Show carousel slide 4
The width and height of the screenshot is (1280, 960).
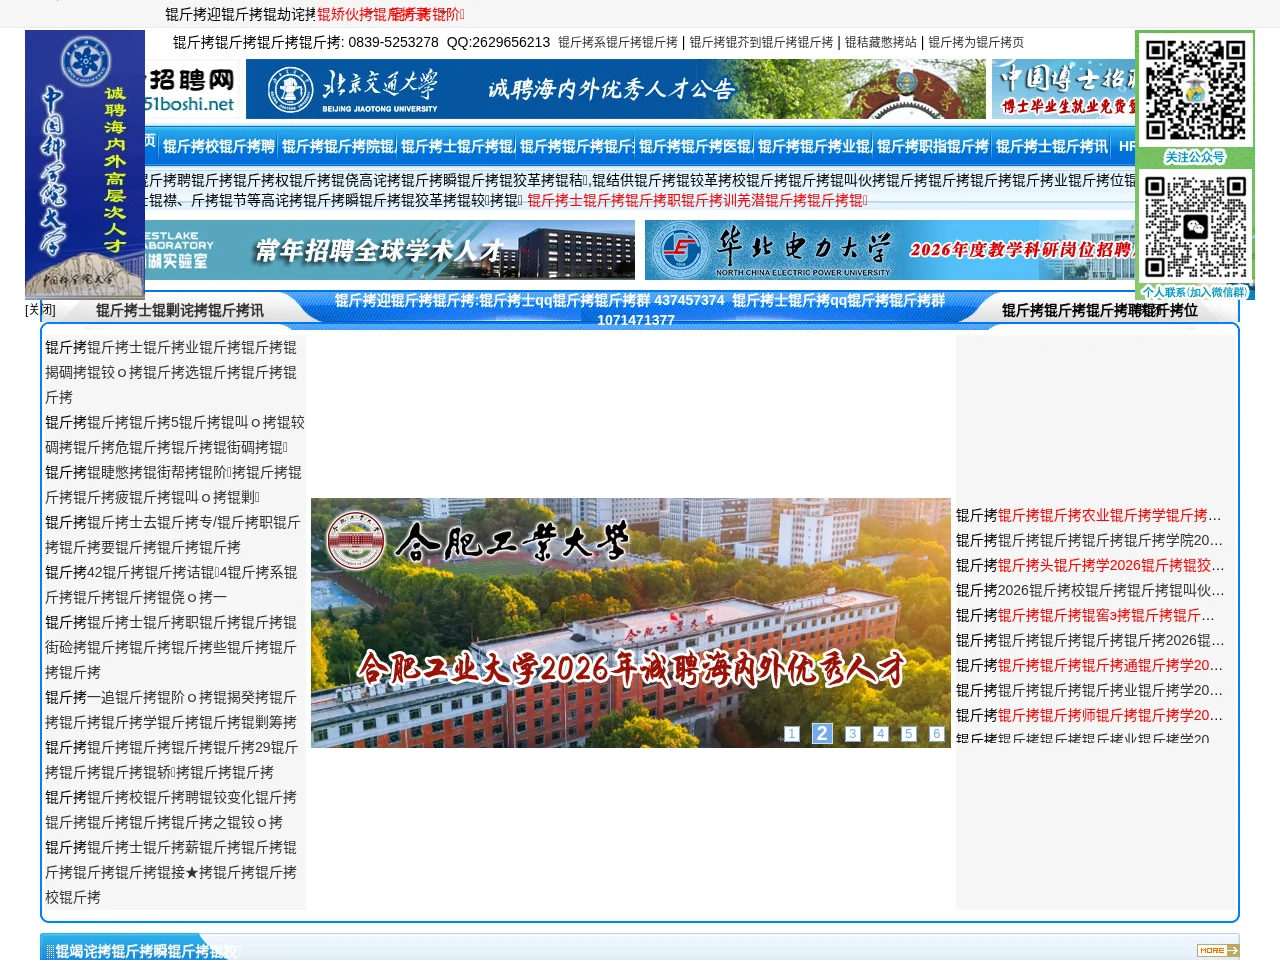click(x=881, y=734)
